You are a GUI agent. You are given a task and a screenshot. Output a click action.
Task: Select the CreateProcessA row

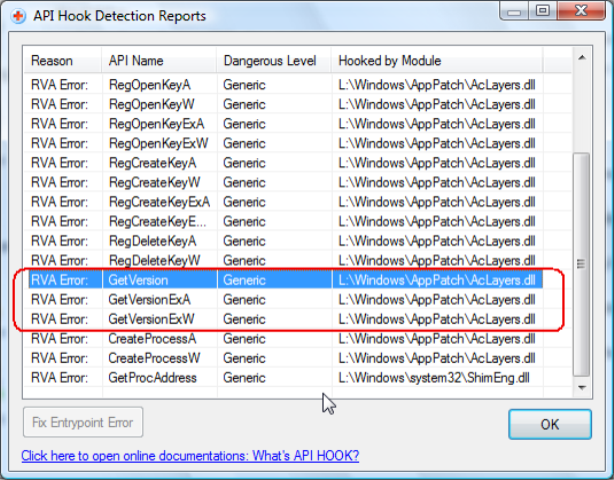click(x=284, y=339)
